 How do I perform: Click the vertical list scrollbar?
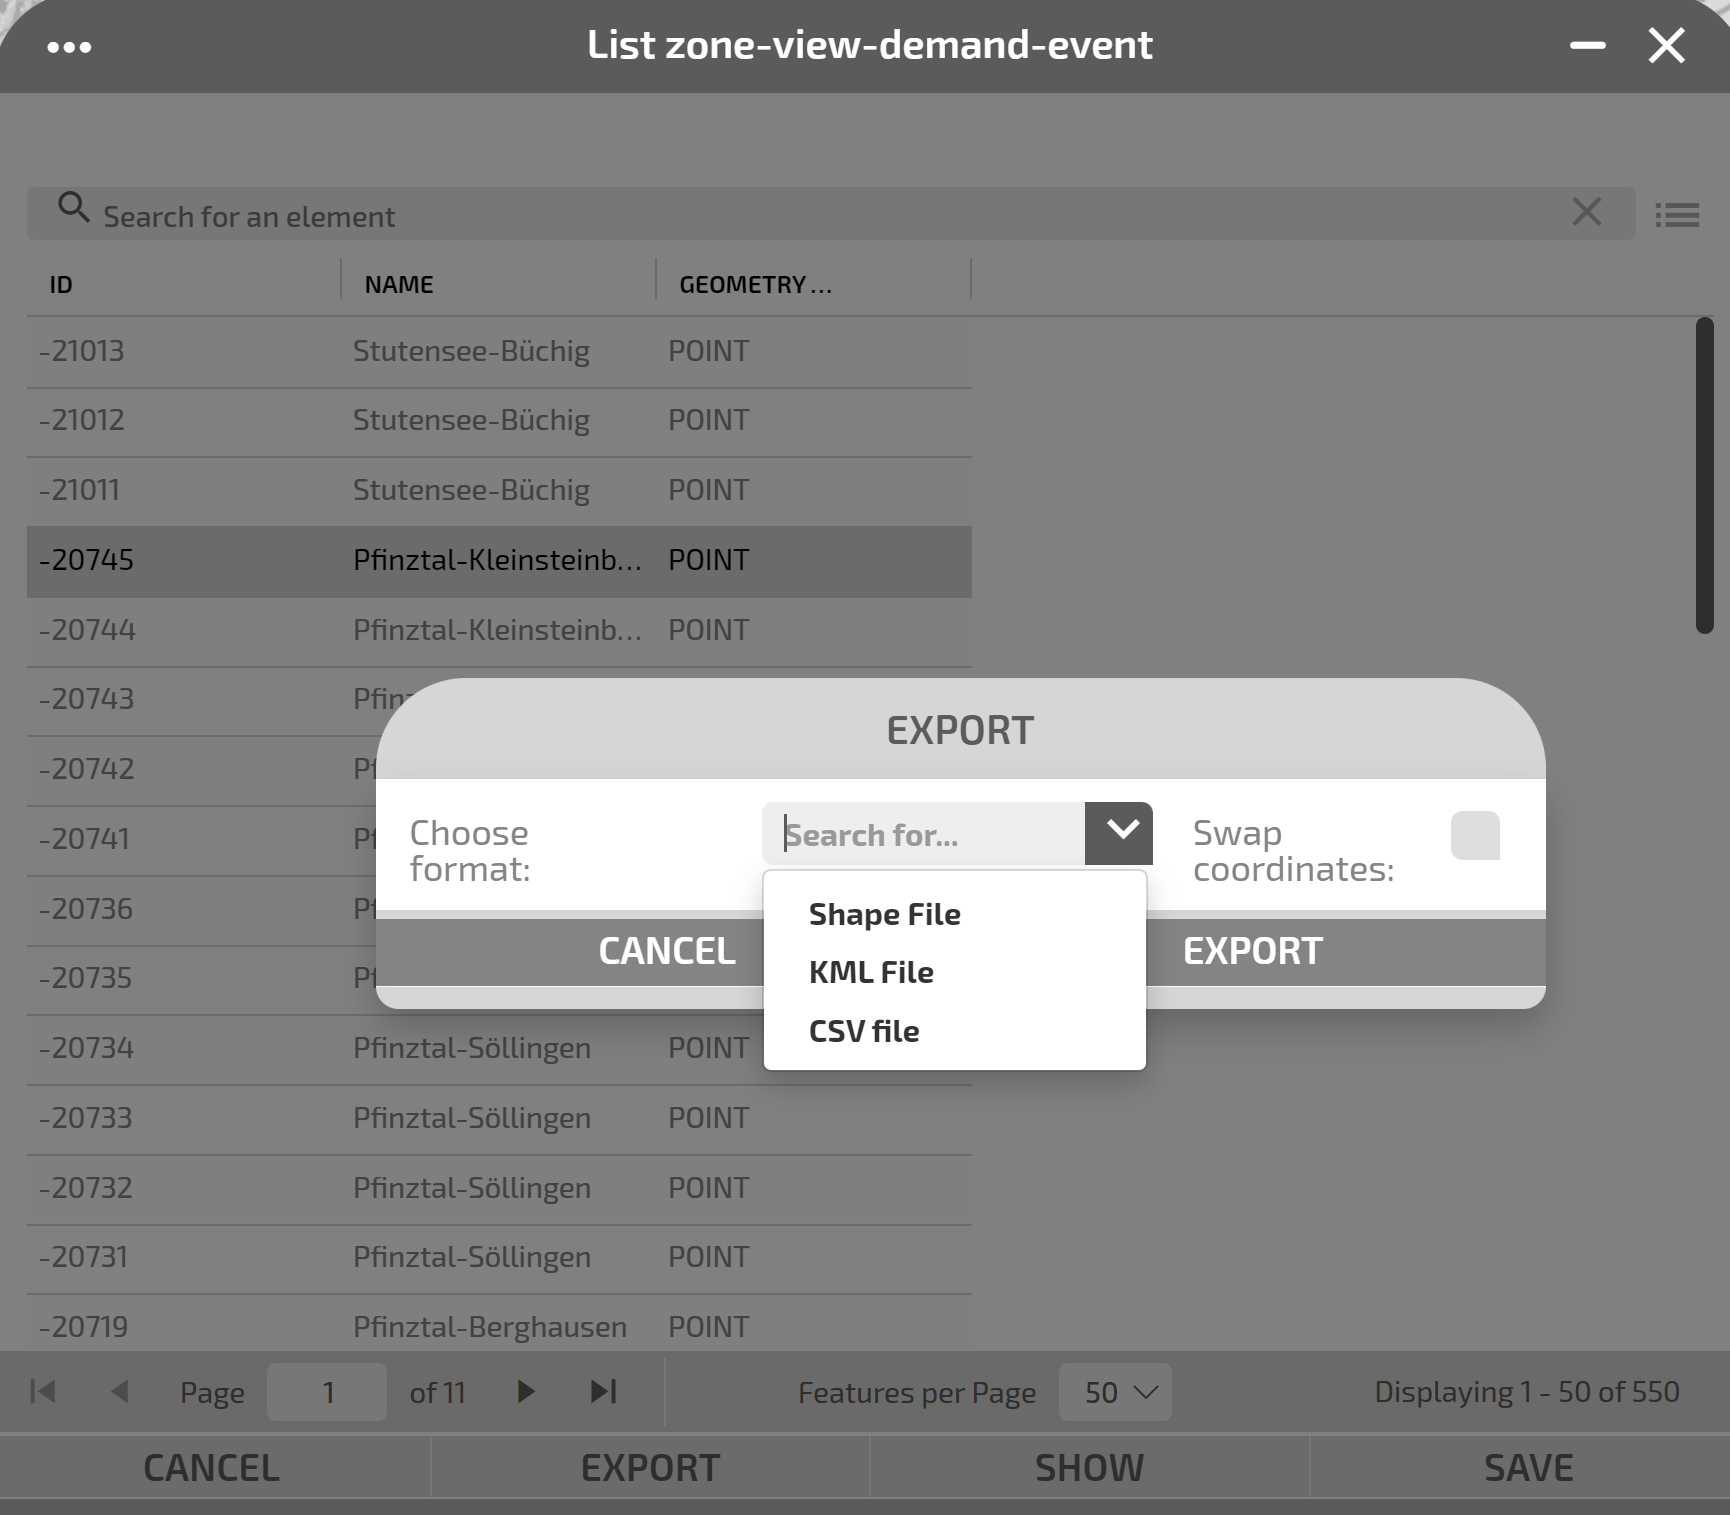click(1705, 475)
